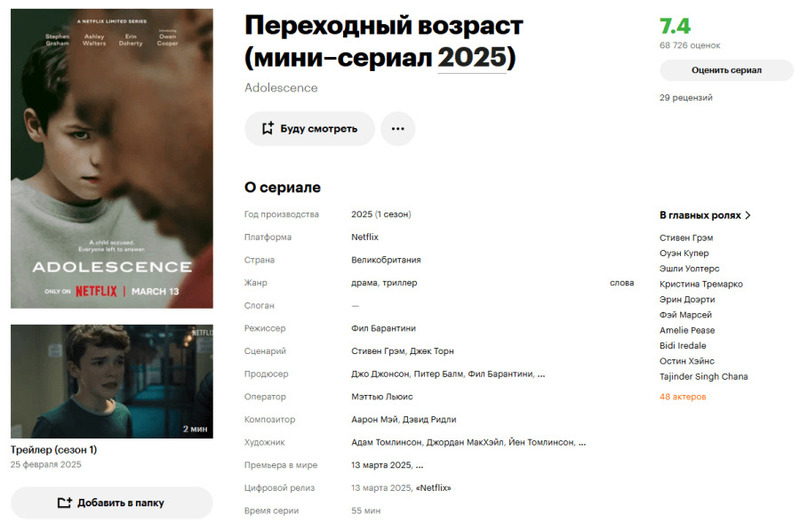Click trailer date '25 февраля 2025'

(46, 464)
